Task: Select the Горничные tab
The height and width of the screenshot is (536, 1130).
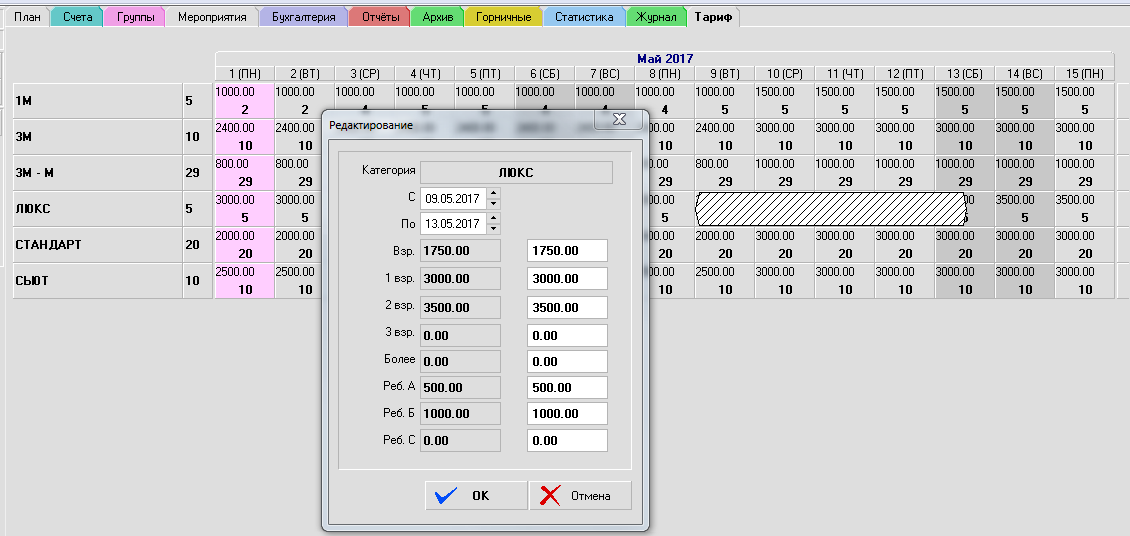Action: (x=503, y=17)
